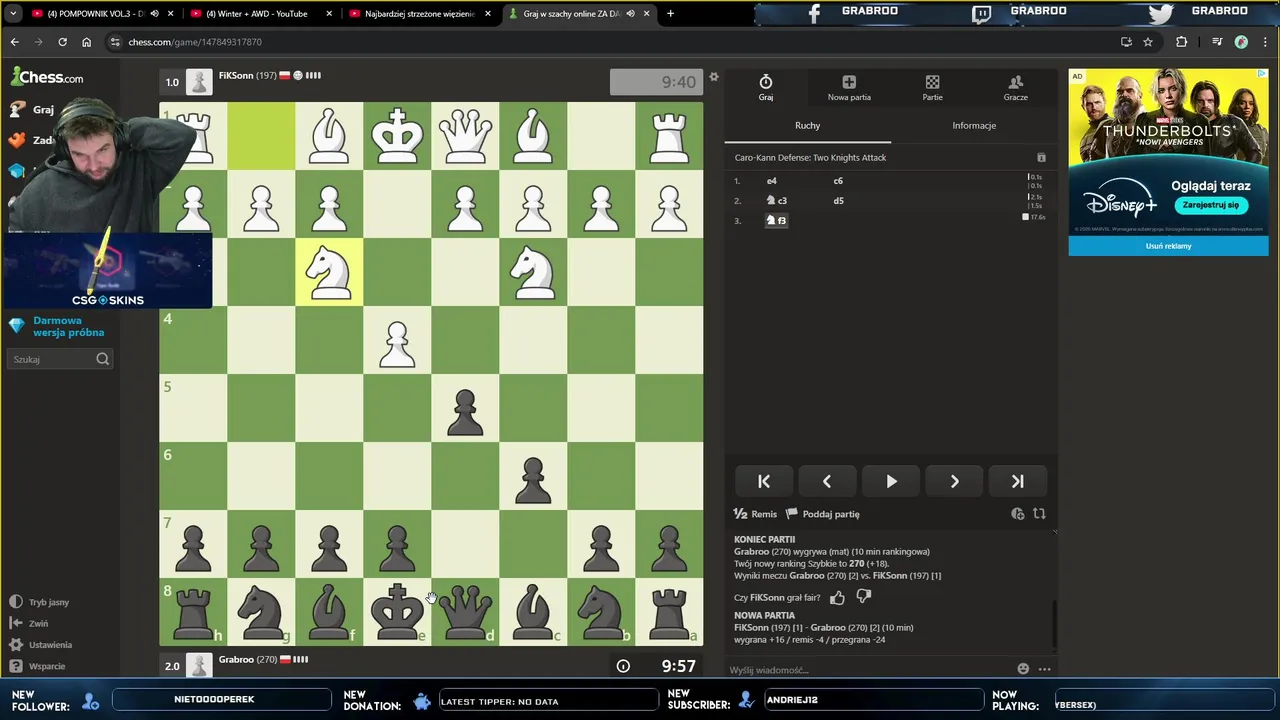Screen dimensions: 1280x720
Task: Jump to last move of game
Action: click(1017, 481)
